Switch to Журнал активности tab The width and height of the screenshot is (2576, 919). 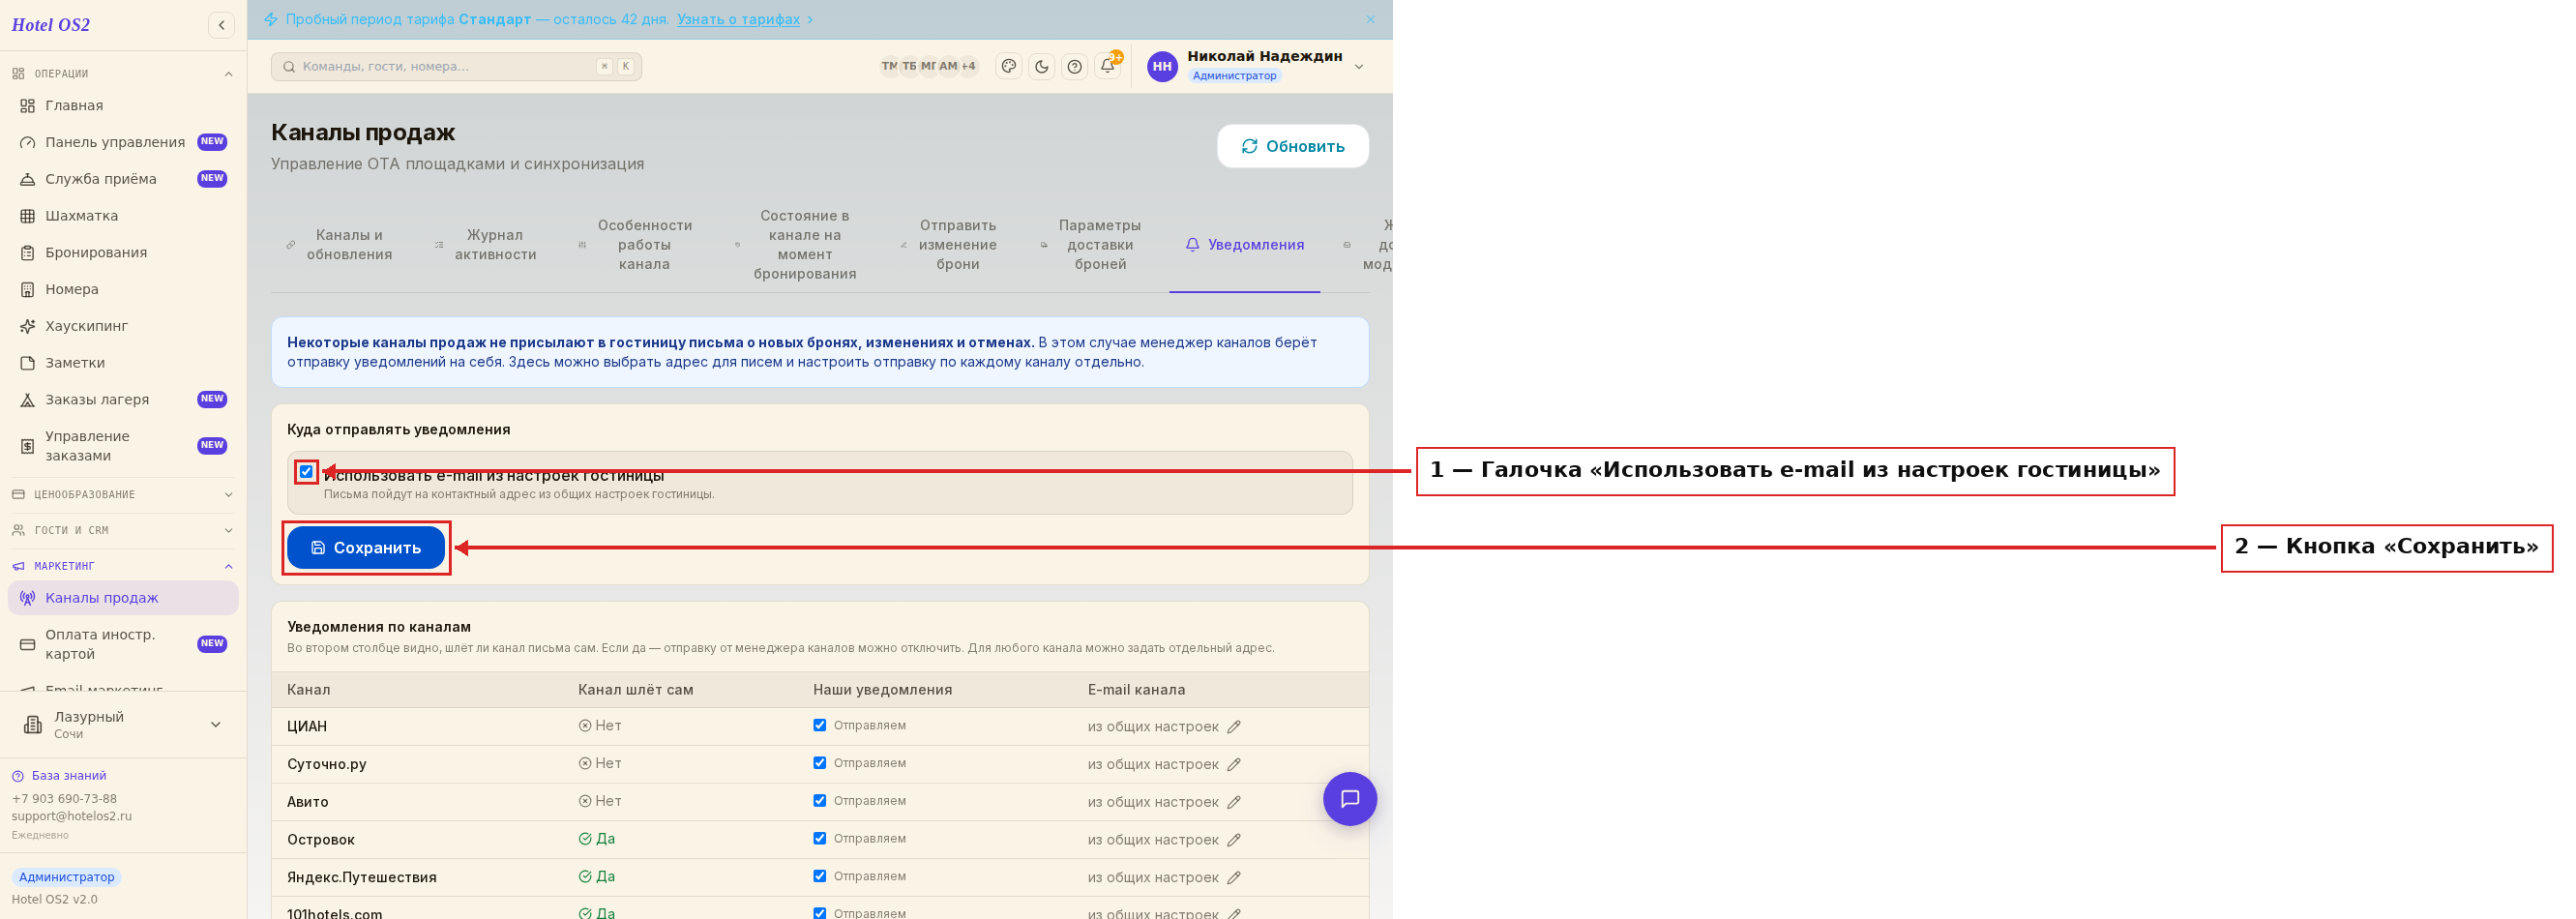click(x=489, y=245)
